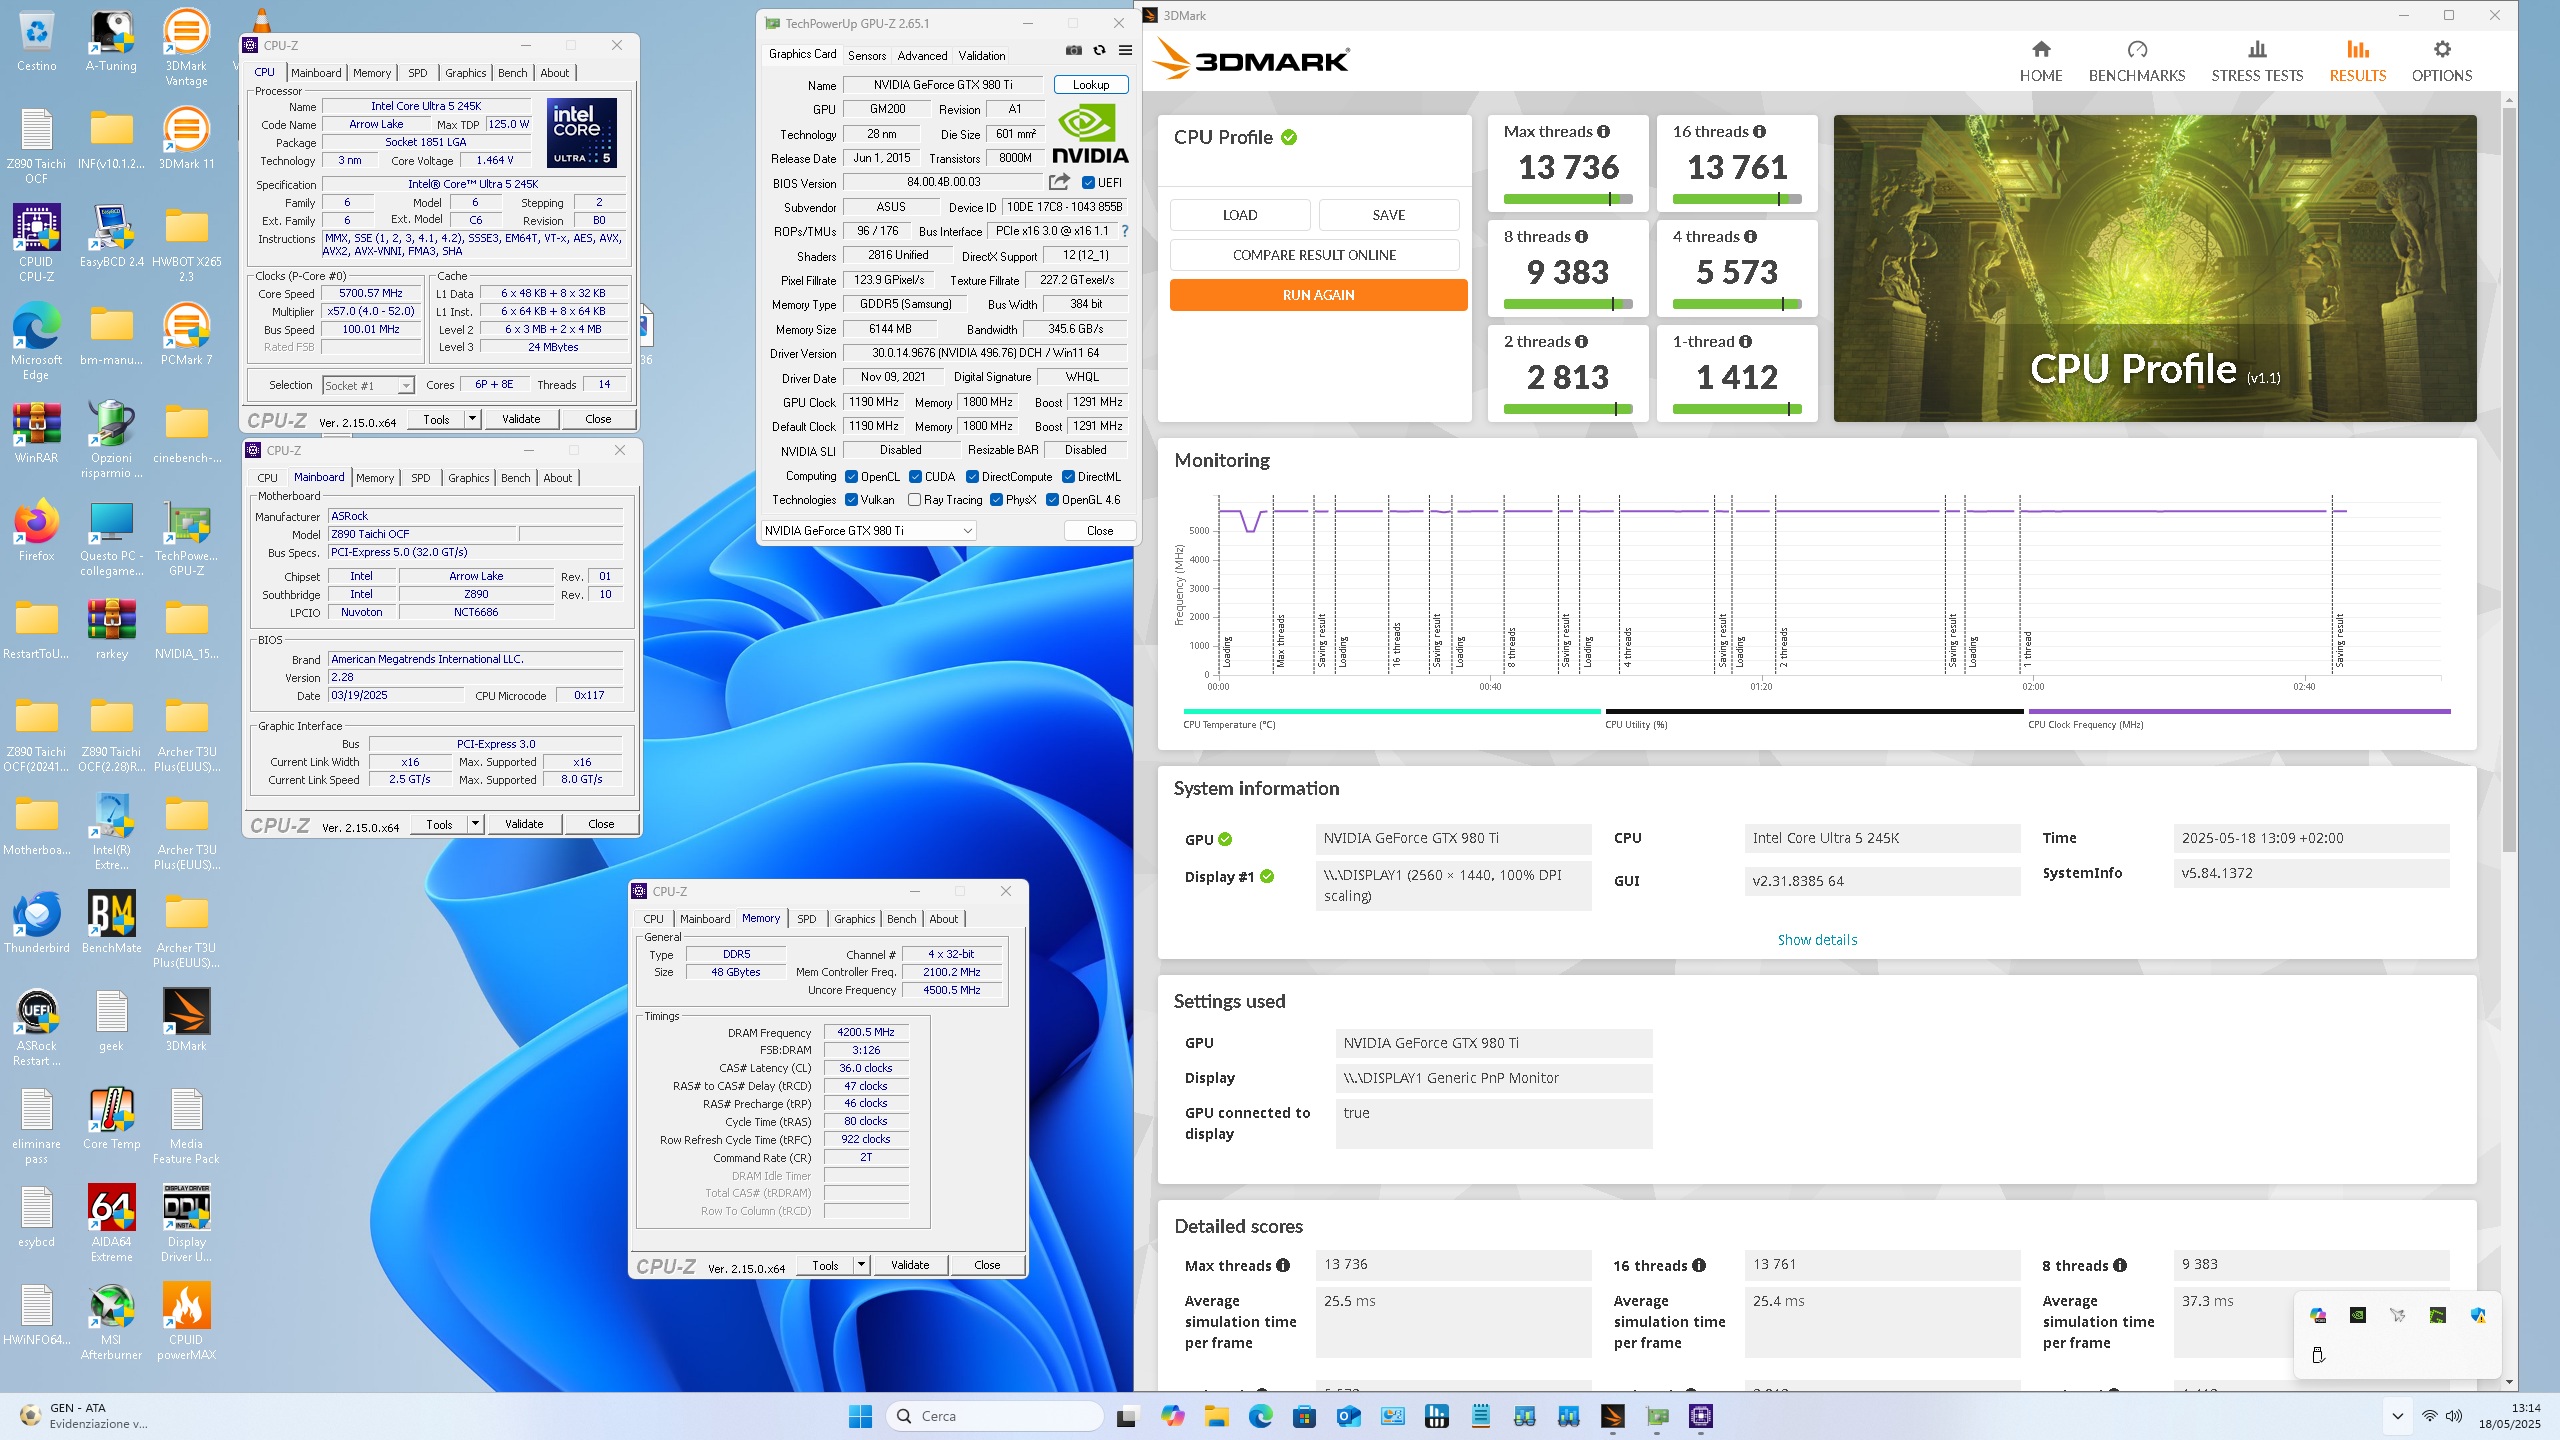Click the safely remove USB tray icon
This screenshot has height=1440, width=2560.
point(2318,1356)
